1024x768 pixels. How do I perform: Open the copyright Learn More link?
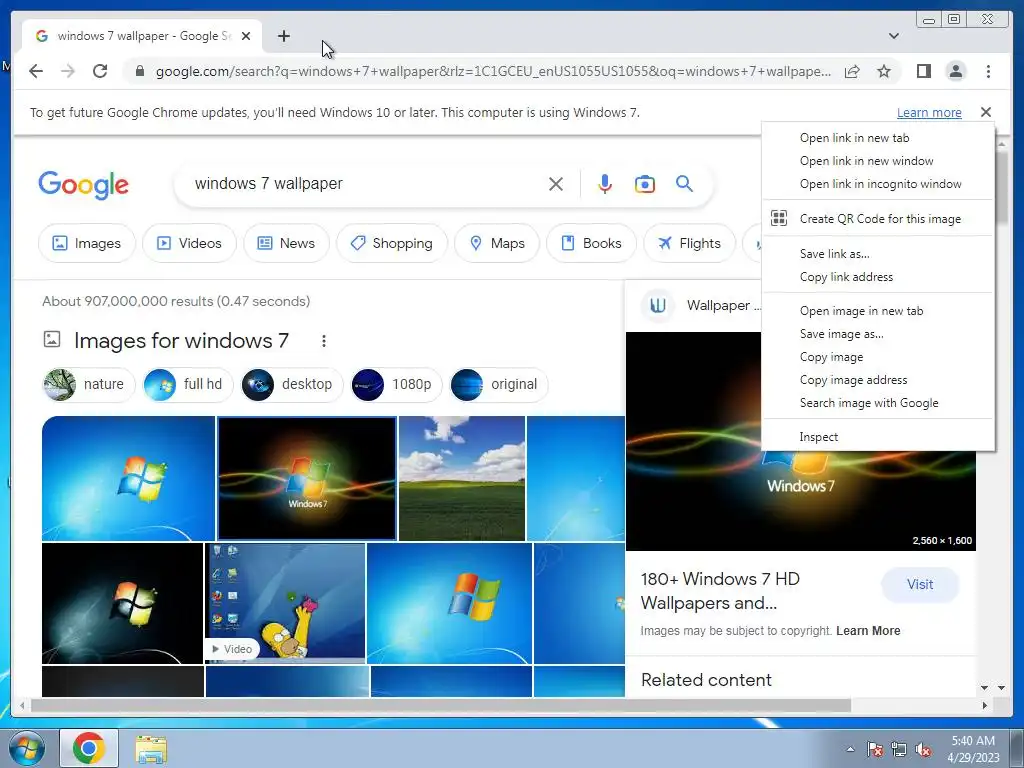pos(868,631)
